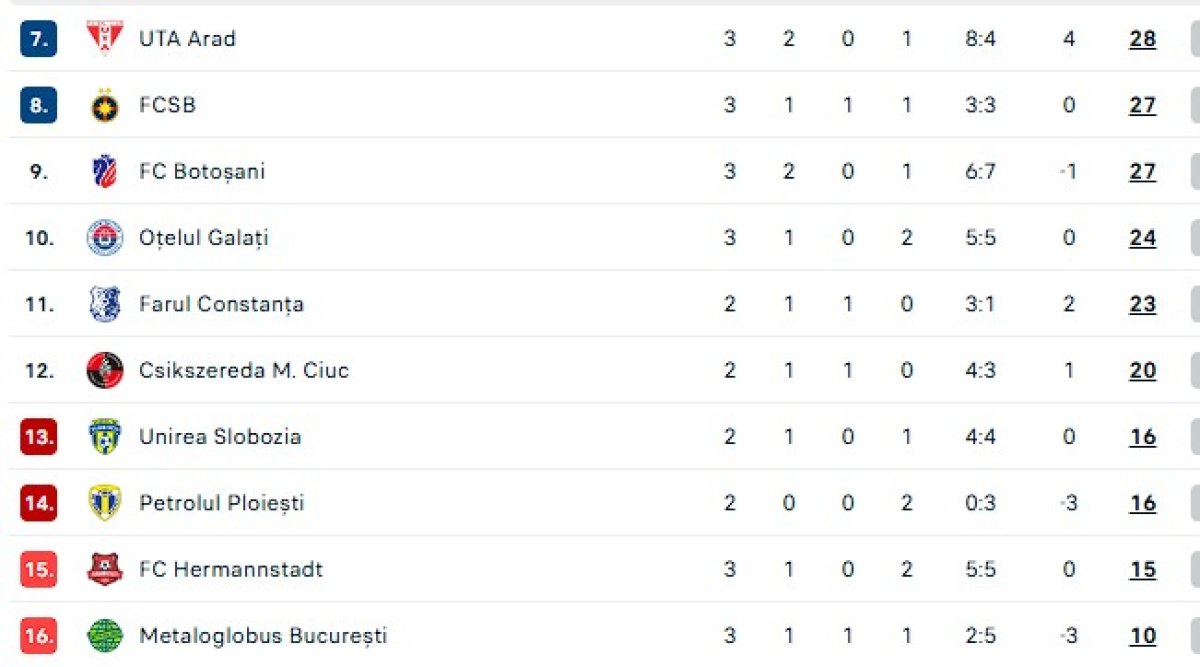Open the UTA Arad team name link
This screenshot has width=1200, height=667.
click(x=187, y=39)
